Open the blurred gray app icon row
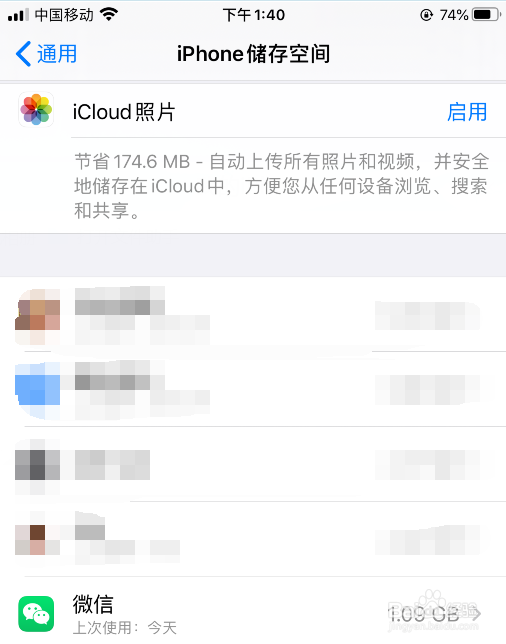The image size is (506, 644). pyautogui.click(x=253, y=465)
